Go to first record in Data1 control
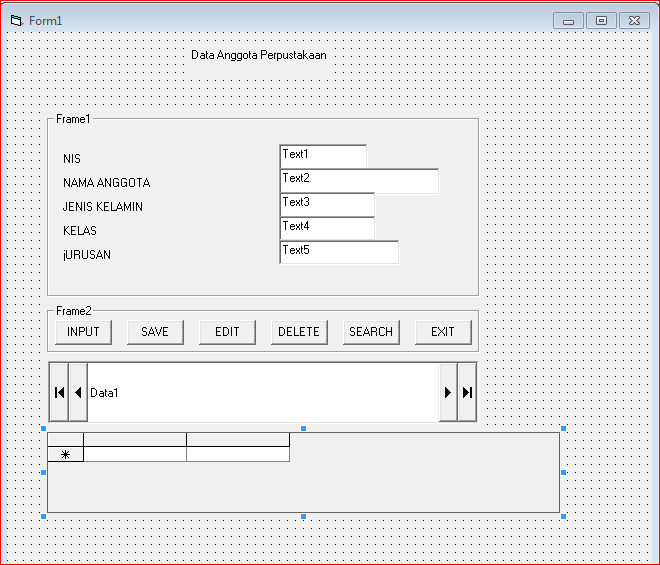The image size is (660, 565). pyautogui.click(x=59, y=392)
